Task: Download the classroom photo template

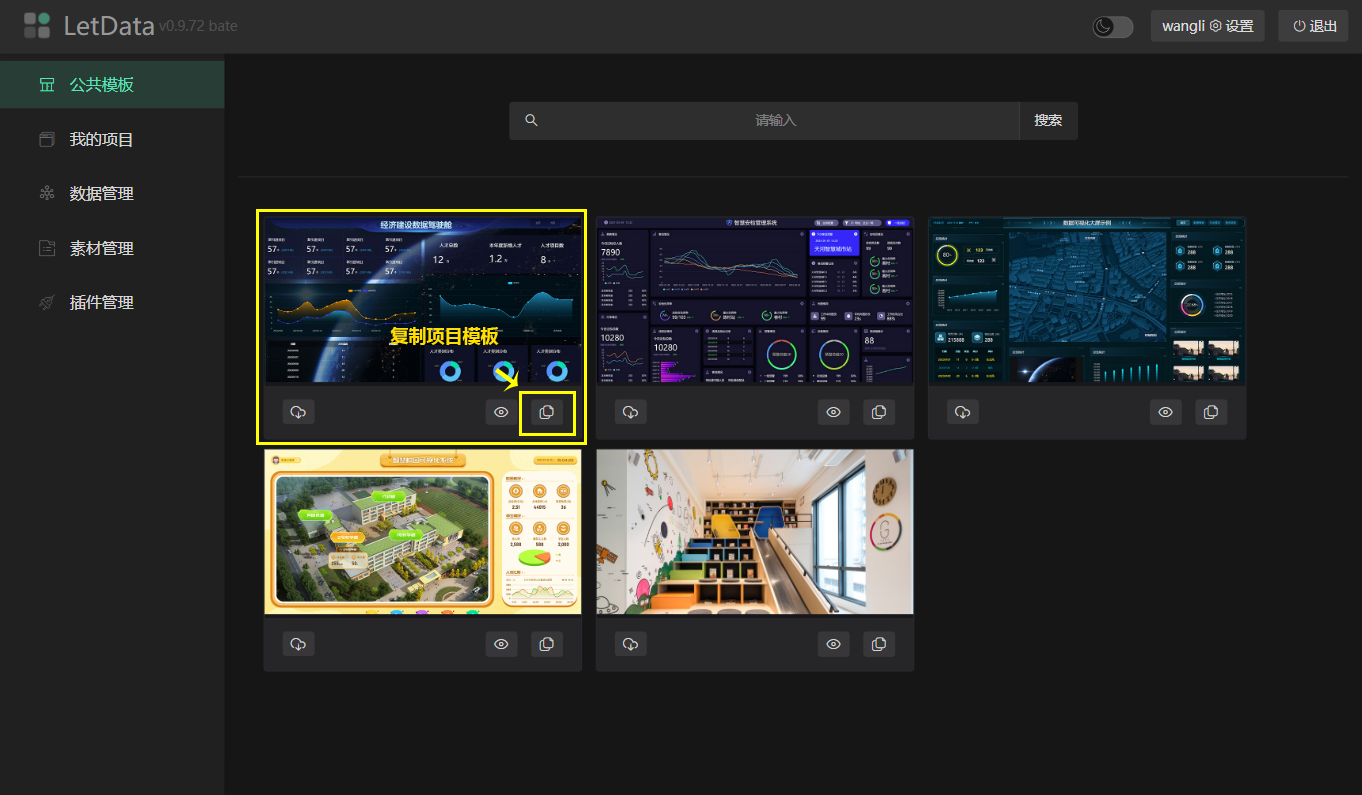Action: pos(630,644)
